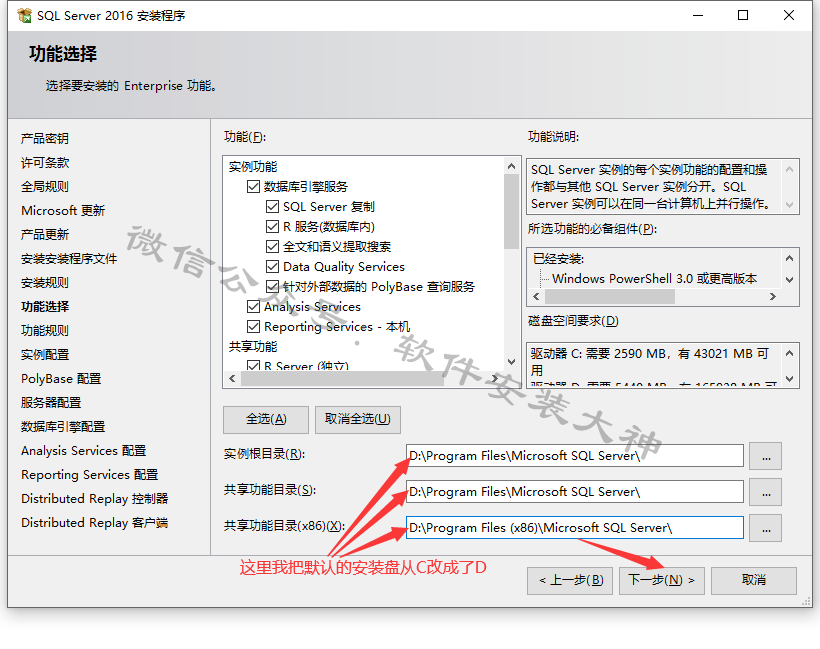This screenshot has height=649, width=820.
Task: Toggle Reporting Services - 本机 checkbox
Action: point(253,326)
